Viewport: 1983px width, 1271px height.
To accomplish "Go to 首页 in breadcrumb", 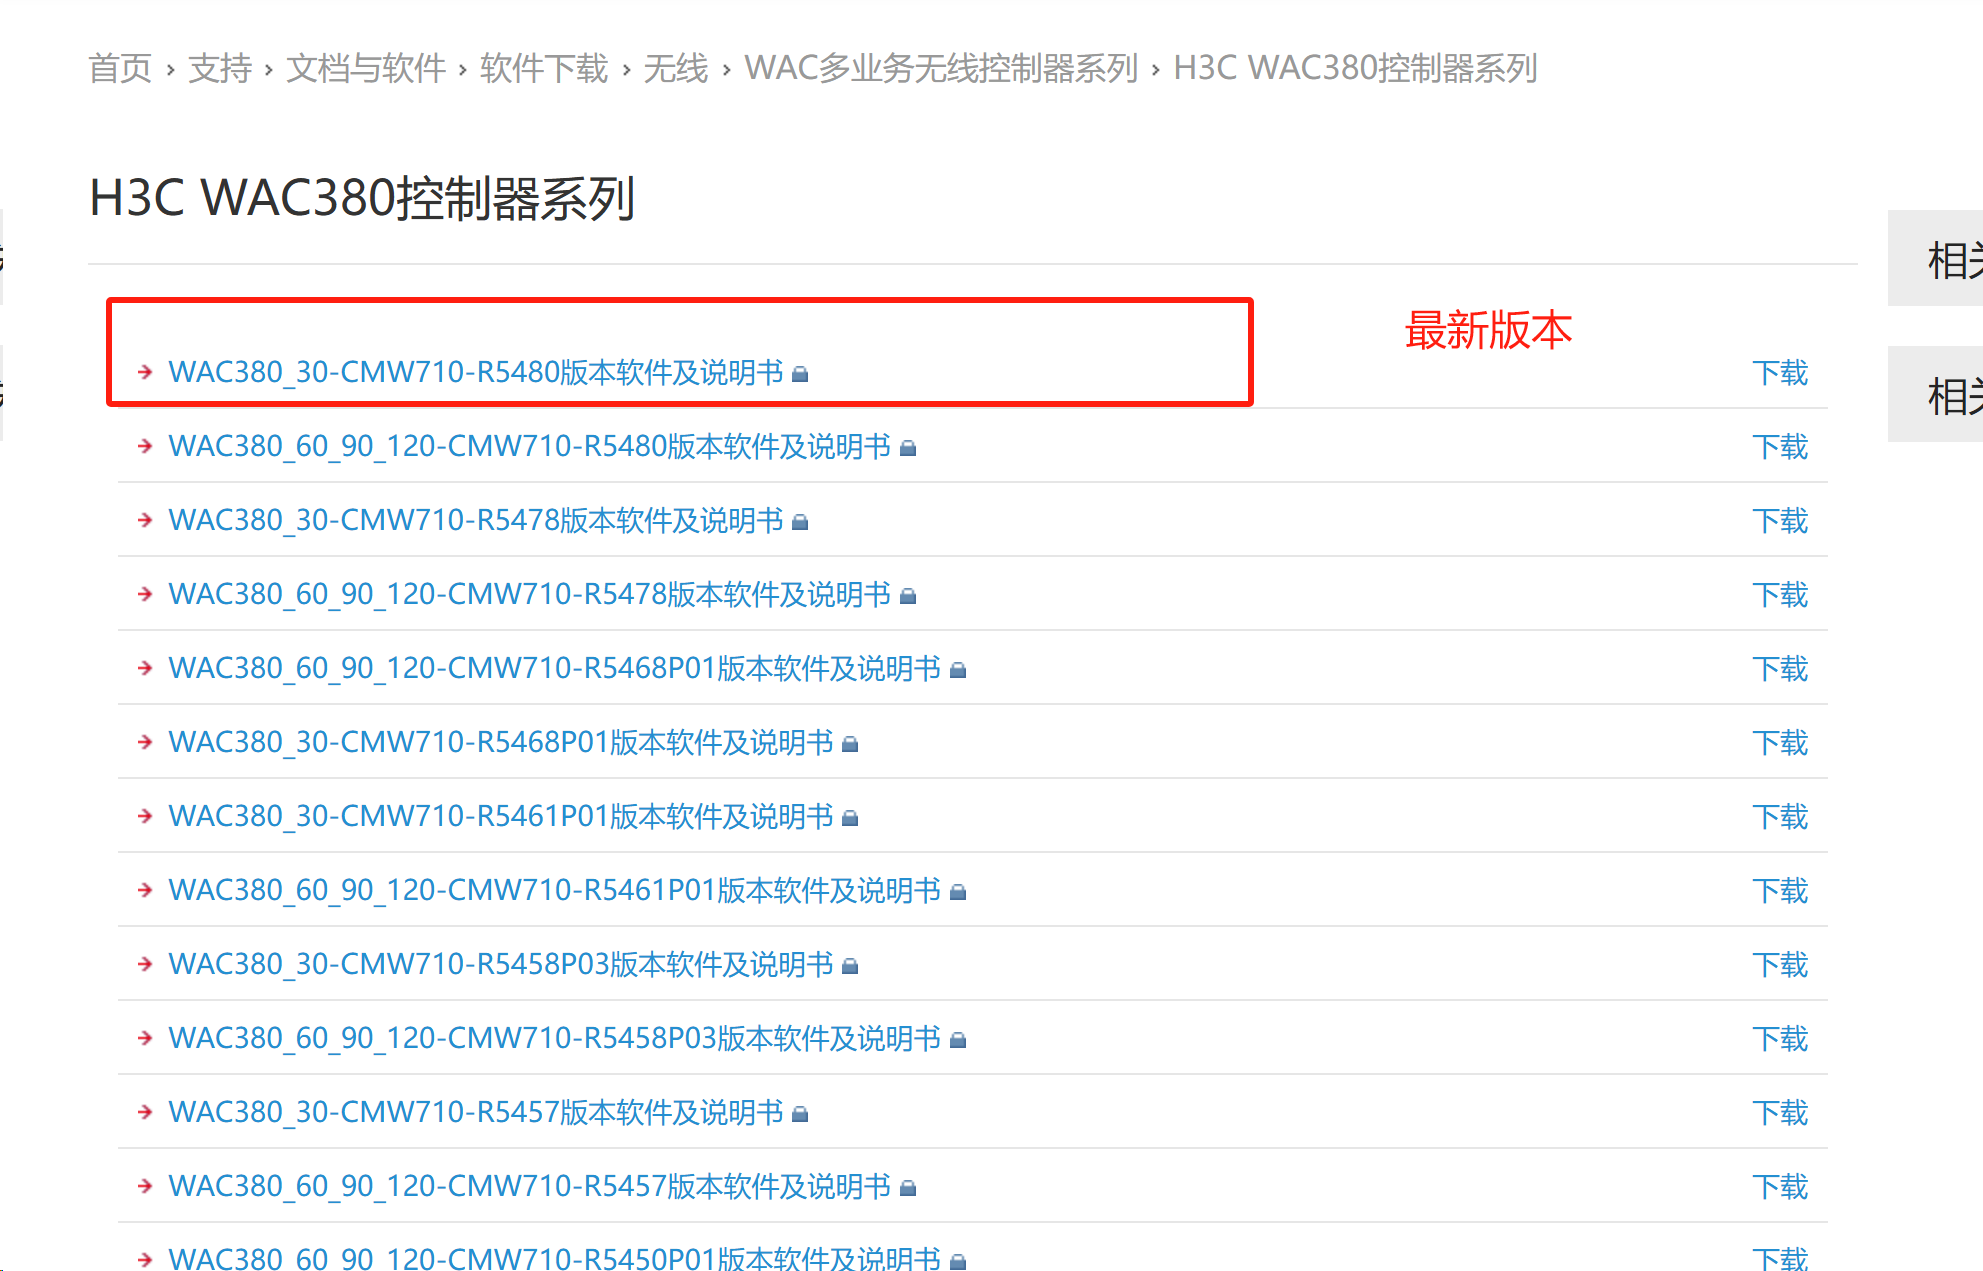I will coord(120,68).
